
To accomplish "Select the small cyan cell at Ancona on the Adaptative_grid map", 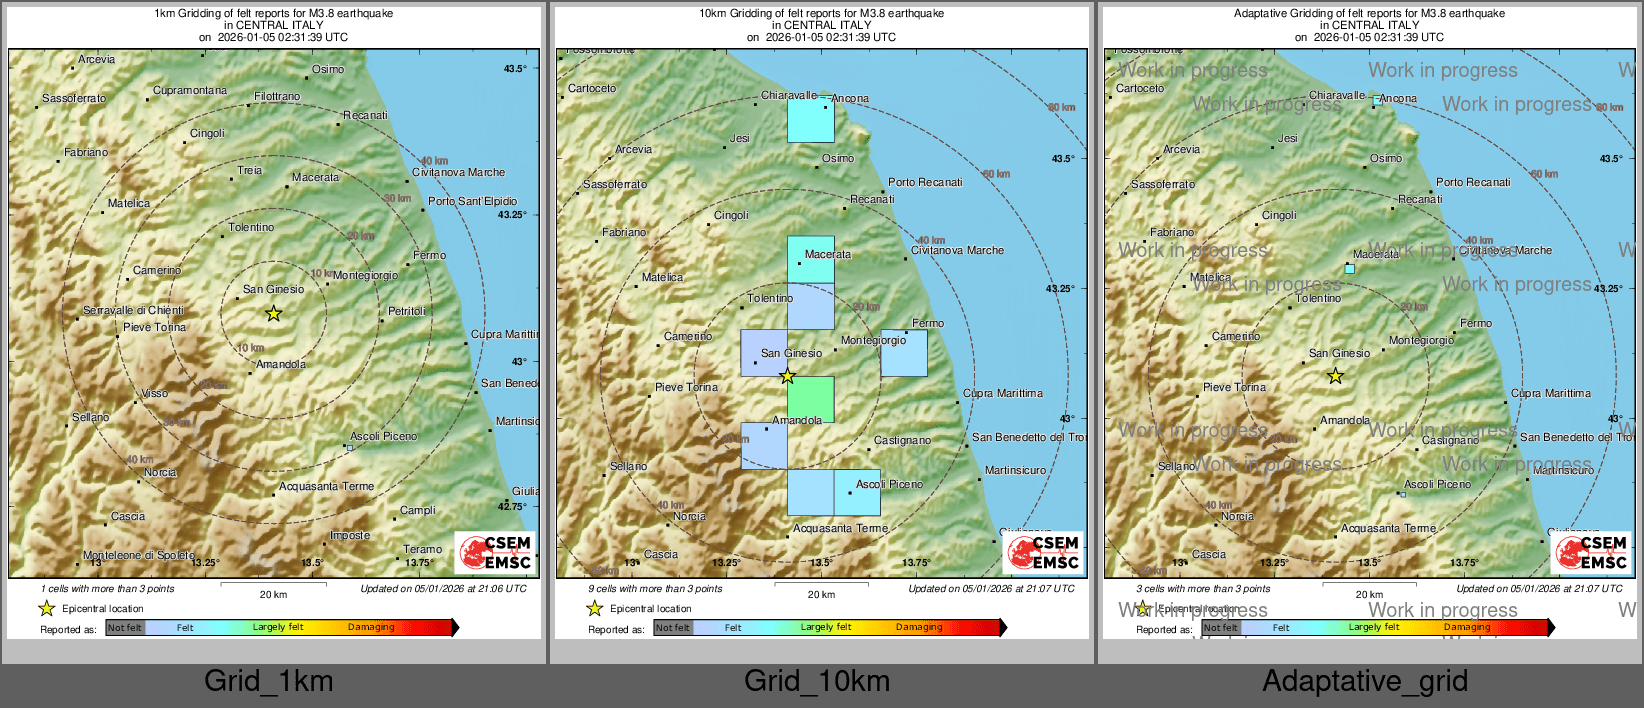I will tap(1377, 99).
